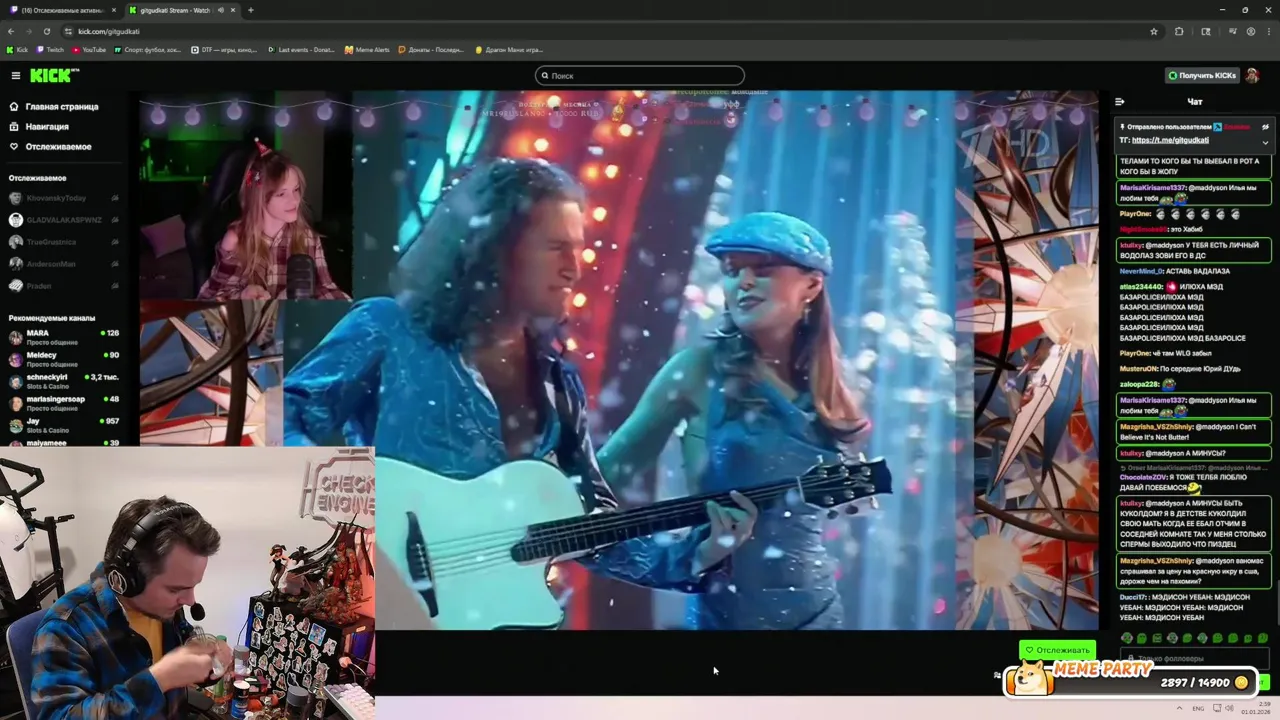Open the Драгон Мани bookmark
1280x720 pixels.
[509, 49]
